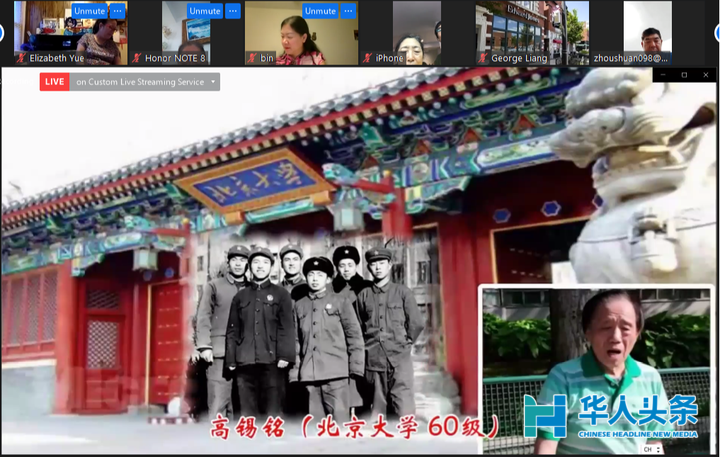
Task: Open more options for Elizabeth Yue
Action: coord(117,11)
